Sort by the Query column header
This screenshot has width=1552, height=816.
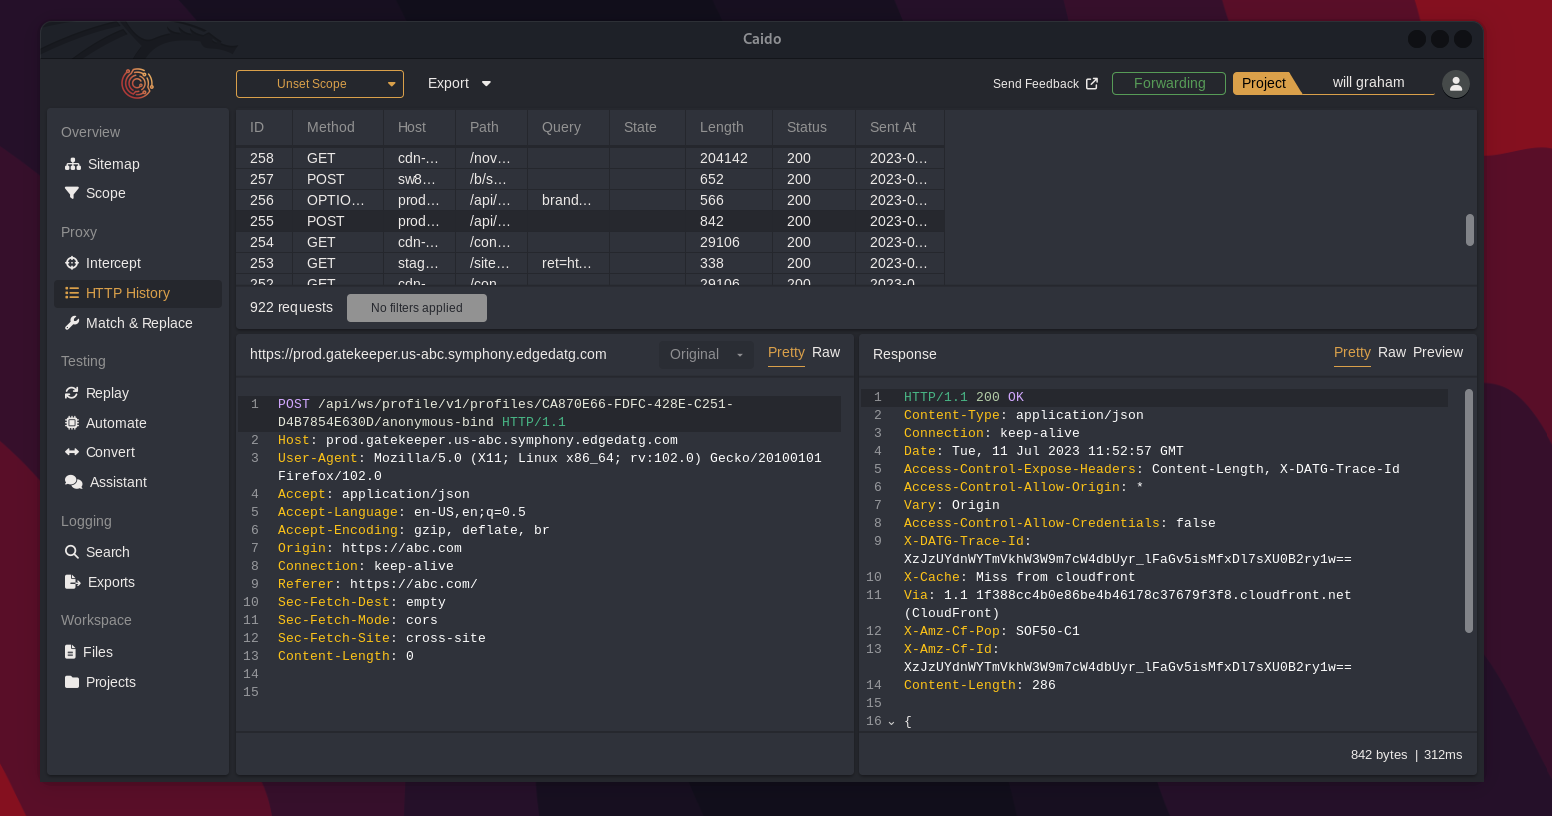[x=568, y=127]
